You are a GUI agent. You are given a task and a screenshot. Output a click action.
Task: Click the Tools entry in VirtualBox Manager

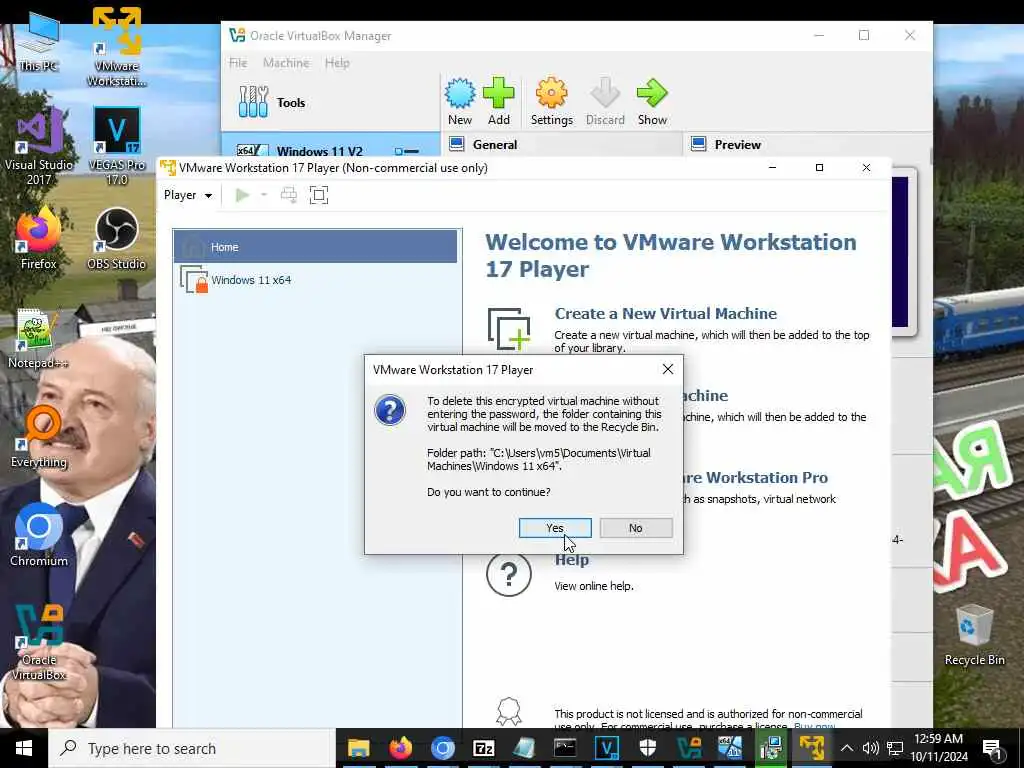pos(331,103)
